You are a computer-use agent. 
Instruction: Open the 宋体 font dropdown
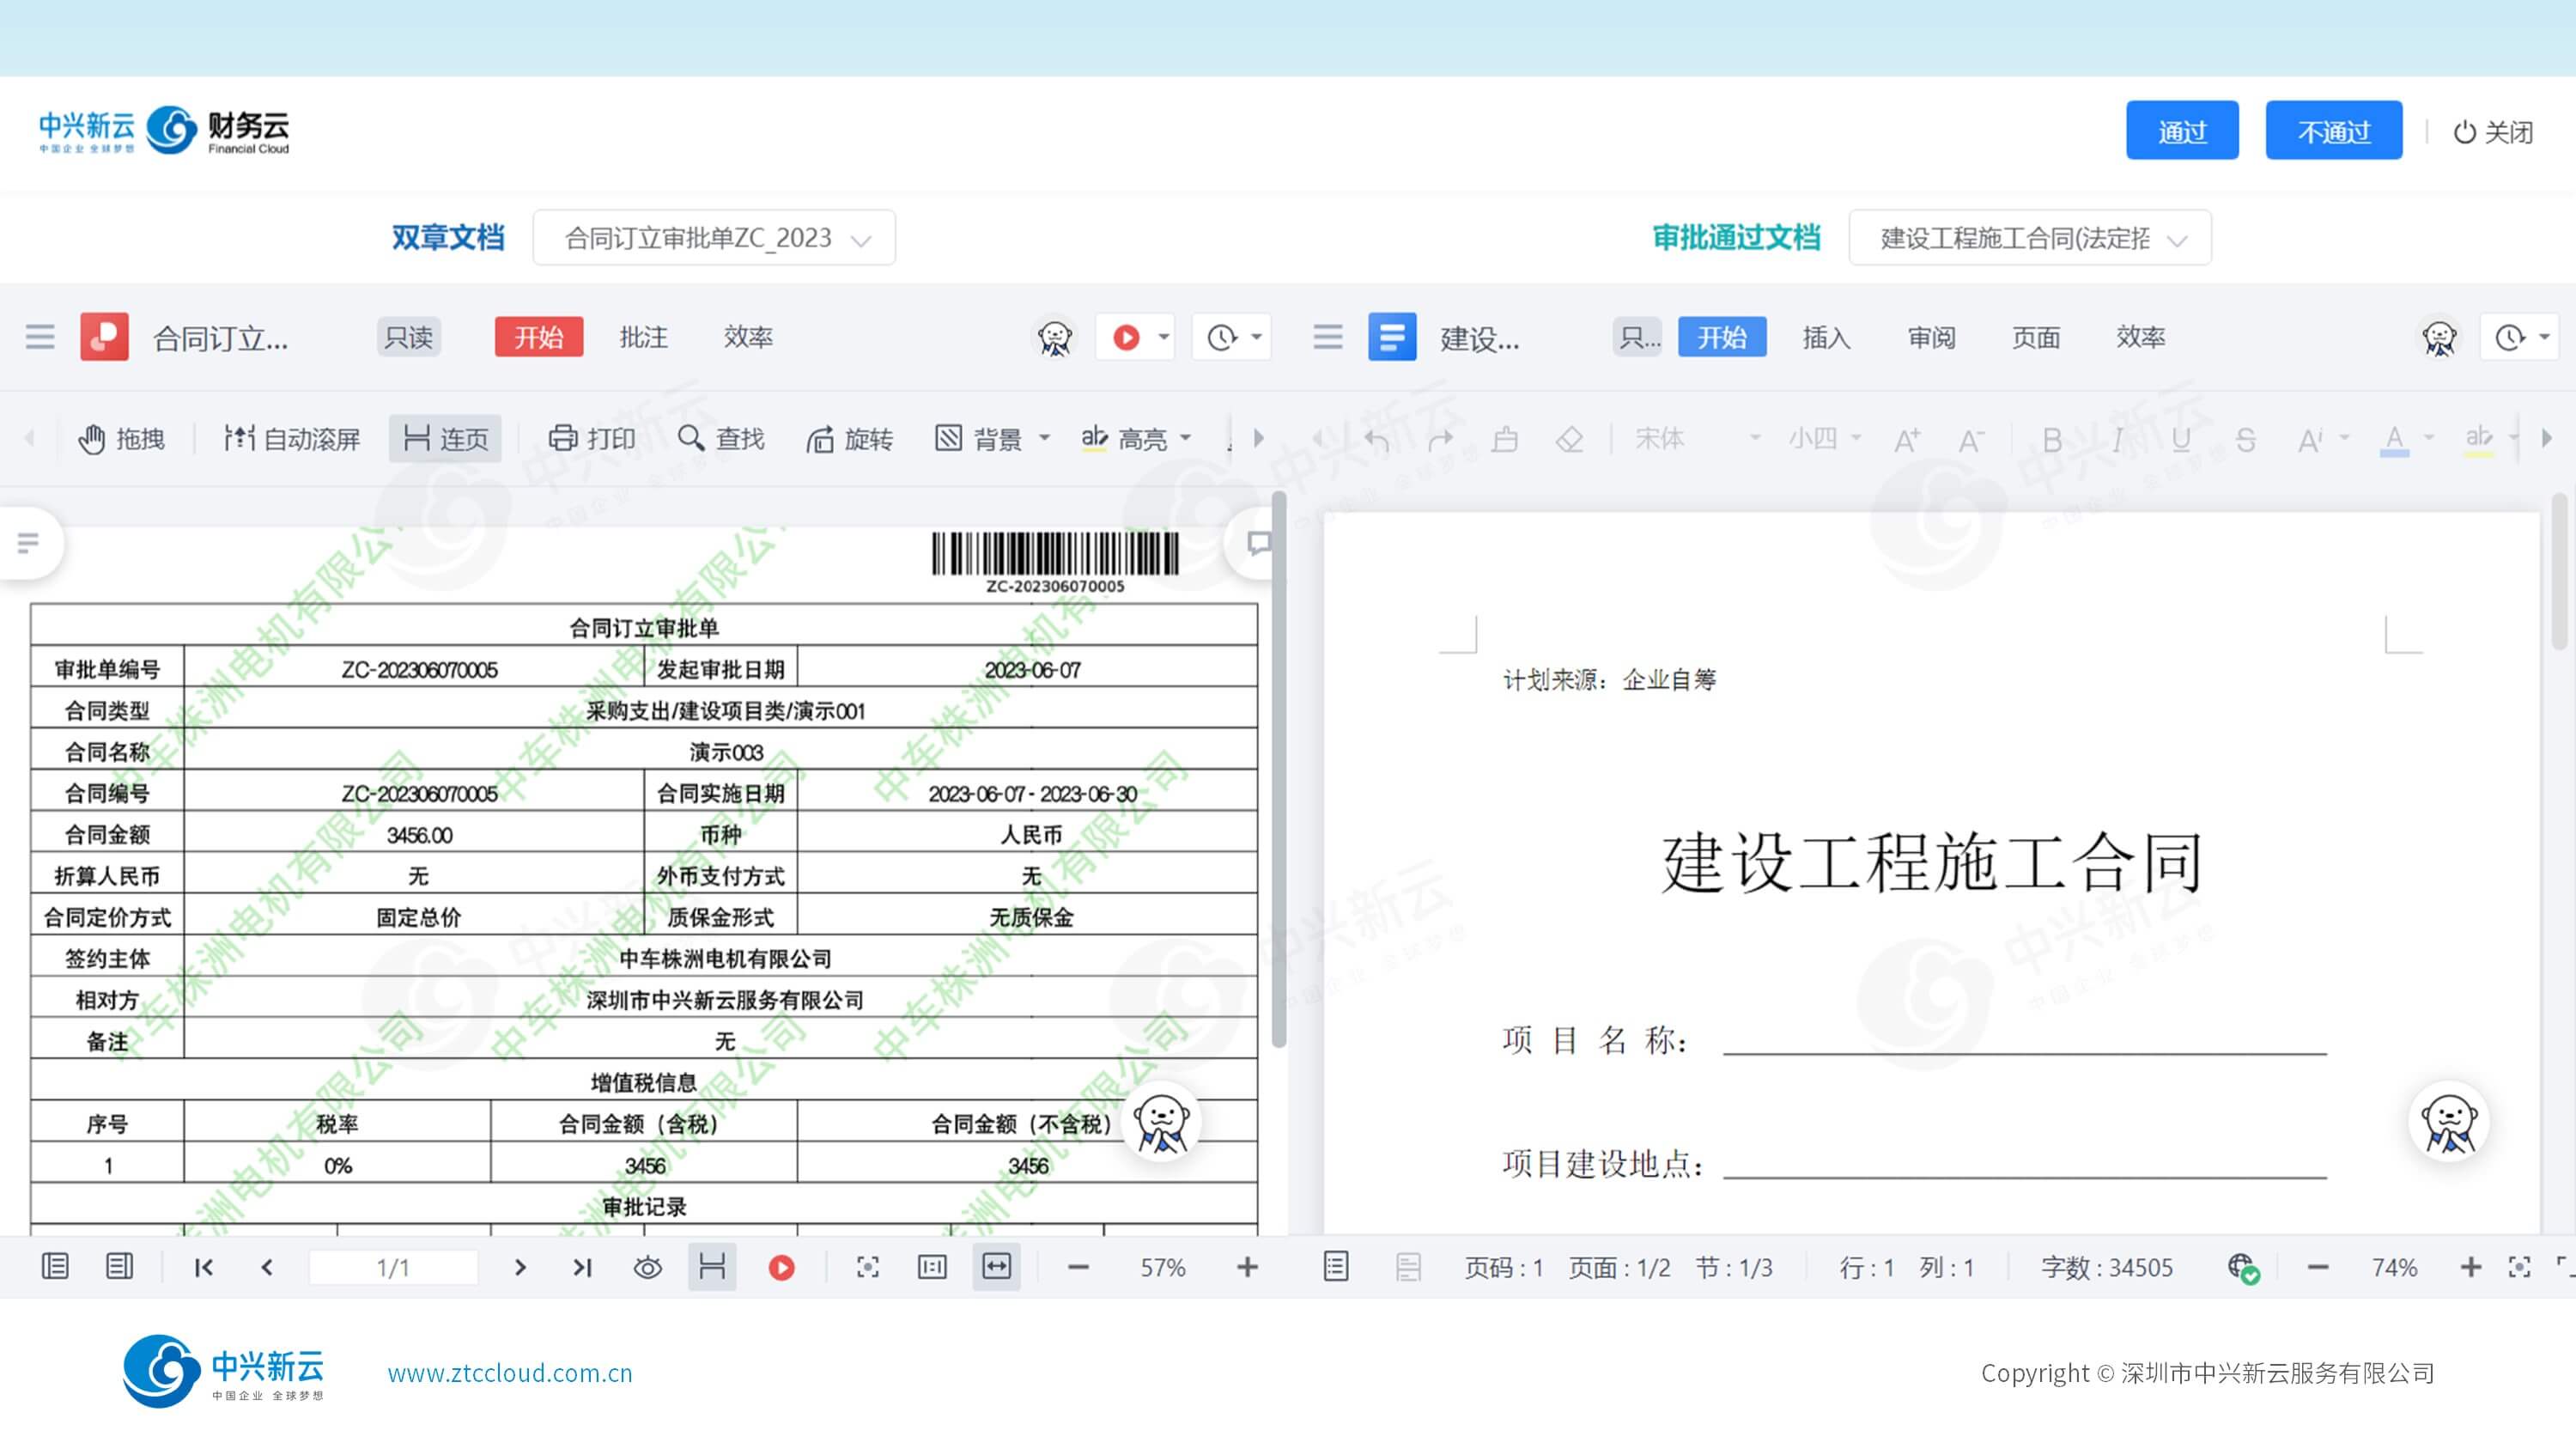click(1697, 438)
